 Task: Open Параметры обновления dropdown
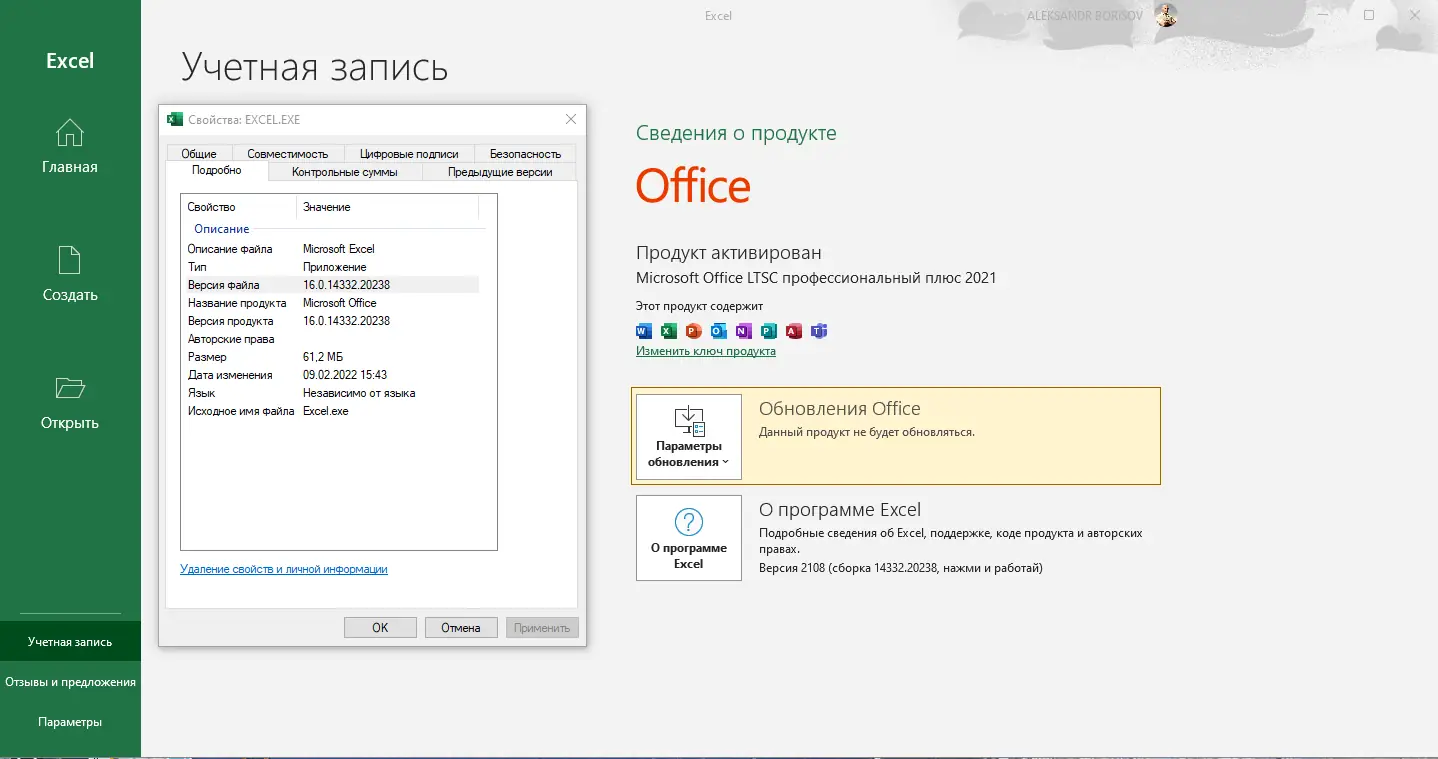click(x=689, y=437)
